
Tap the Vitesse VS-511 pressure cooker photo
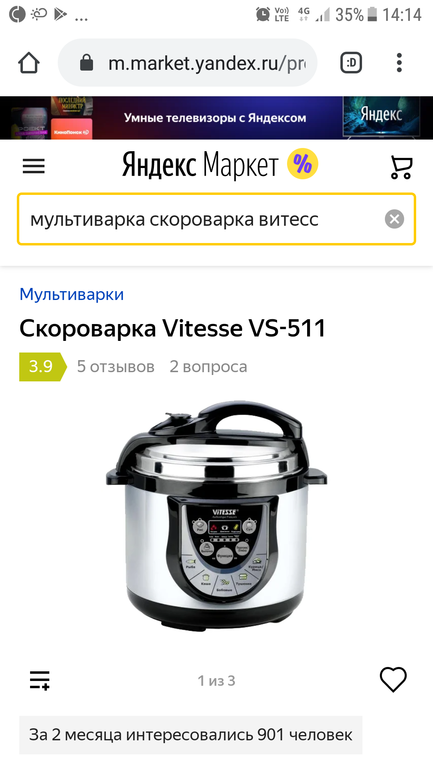[x=216, y=516]
